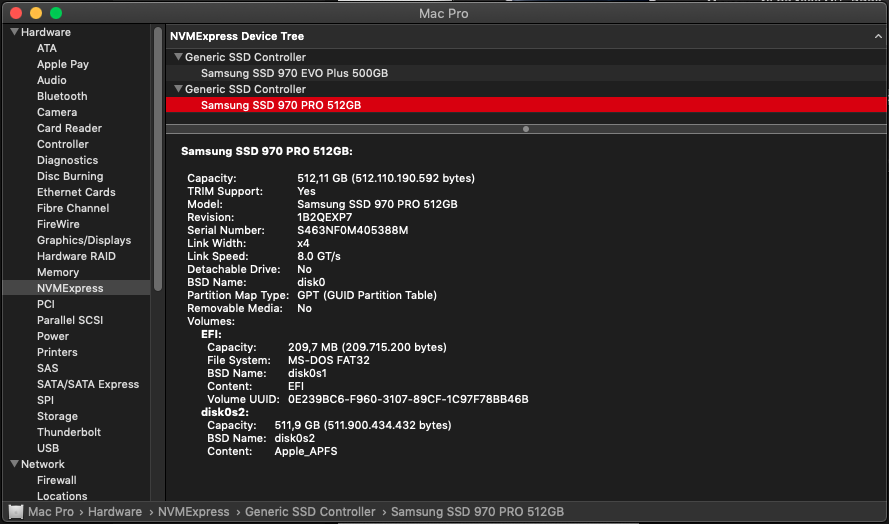Close the Mac Pro window

tap(16, 13)
